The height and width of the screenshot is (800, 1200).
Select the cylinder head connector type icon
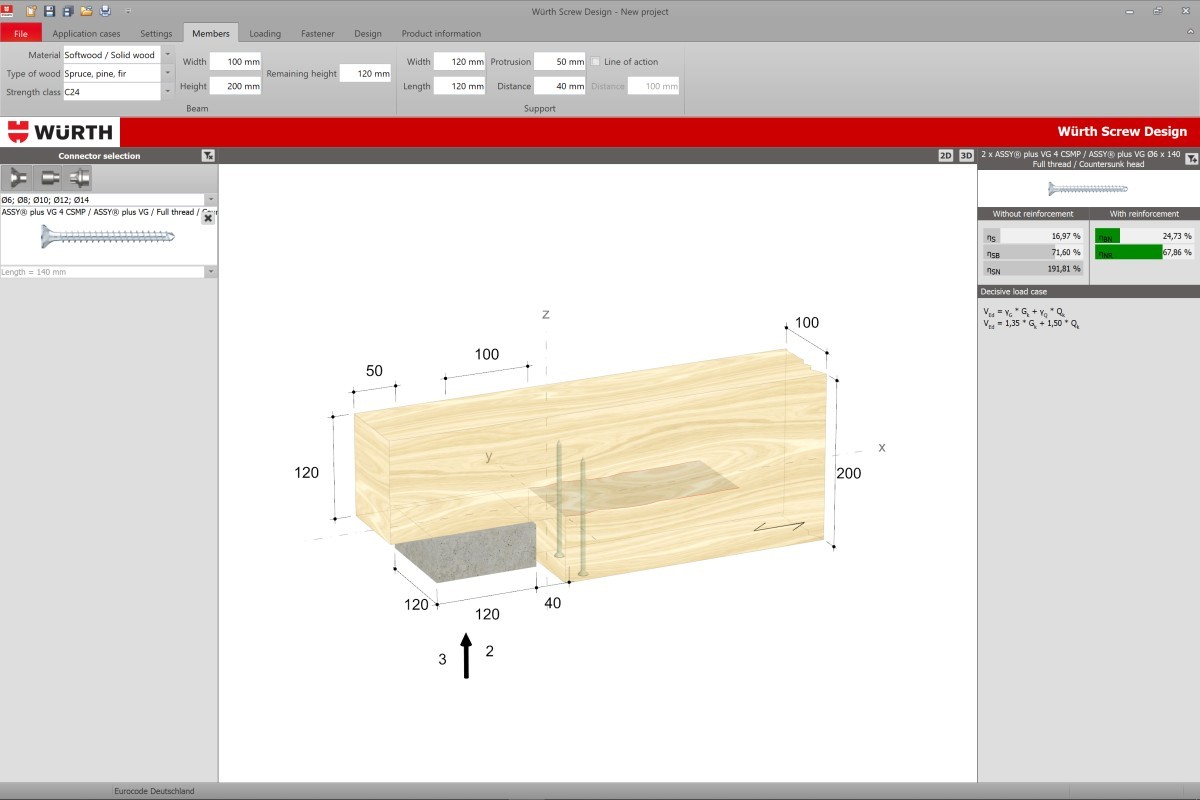coord(48,178)
